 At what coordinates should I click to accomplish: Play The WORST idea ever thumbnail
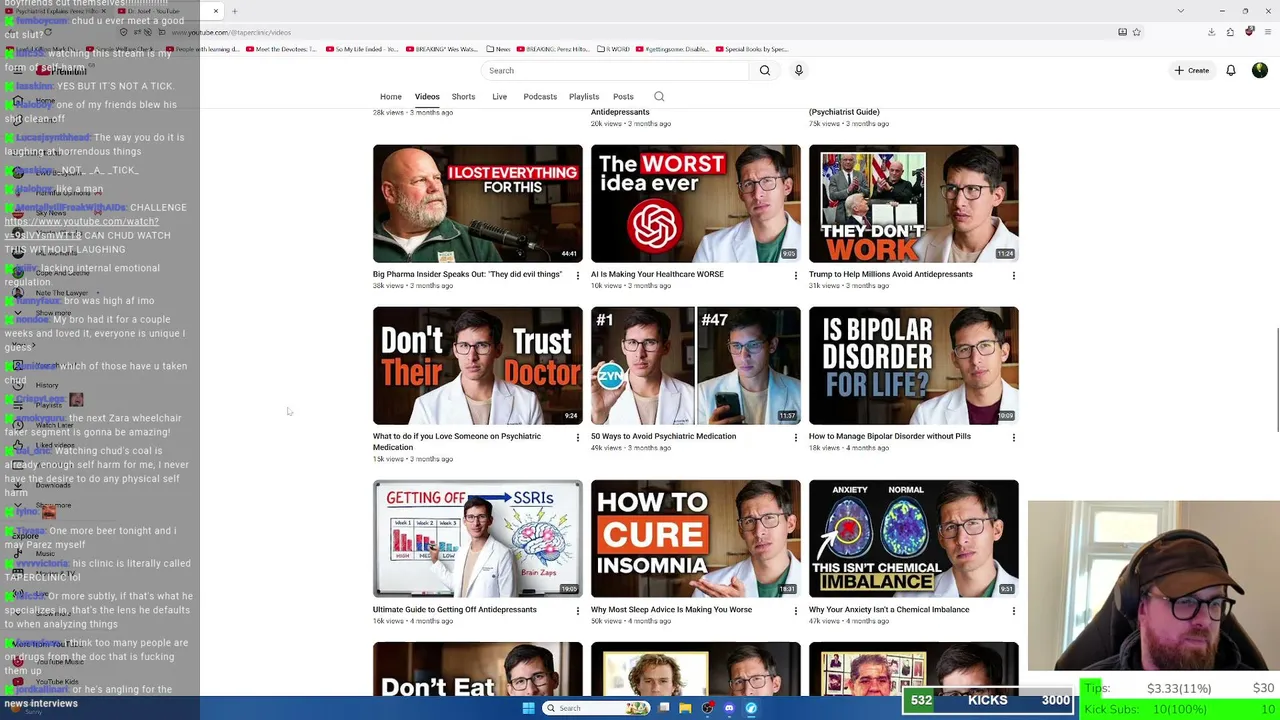pos(696,204)
